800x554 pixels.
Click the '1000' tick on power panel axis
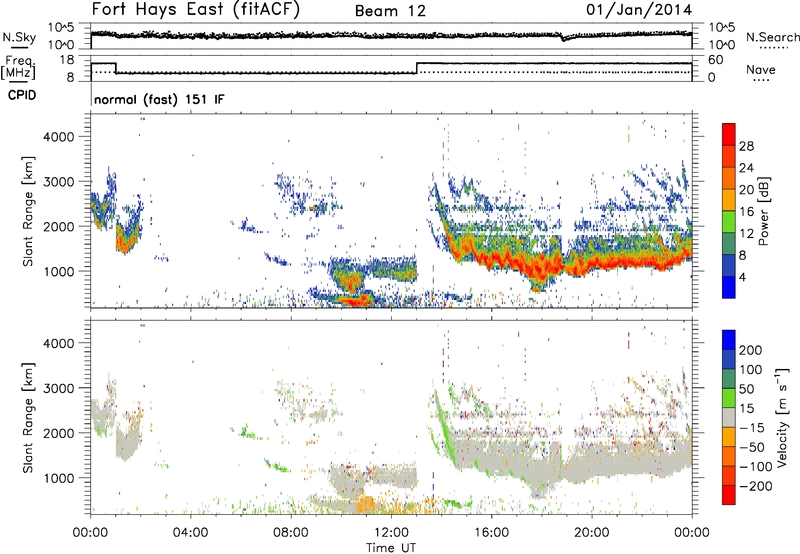pos(59,271)
